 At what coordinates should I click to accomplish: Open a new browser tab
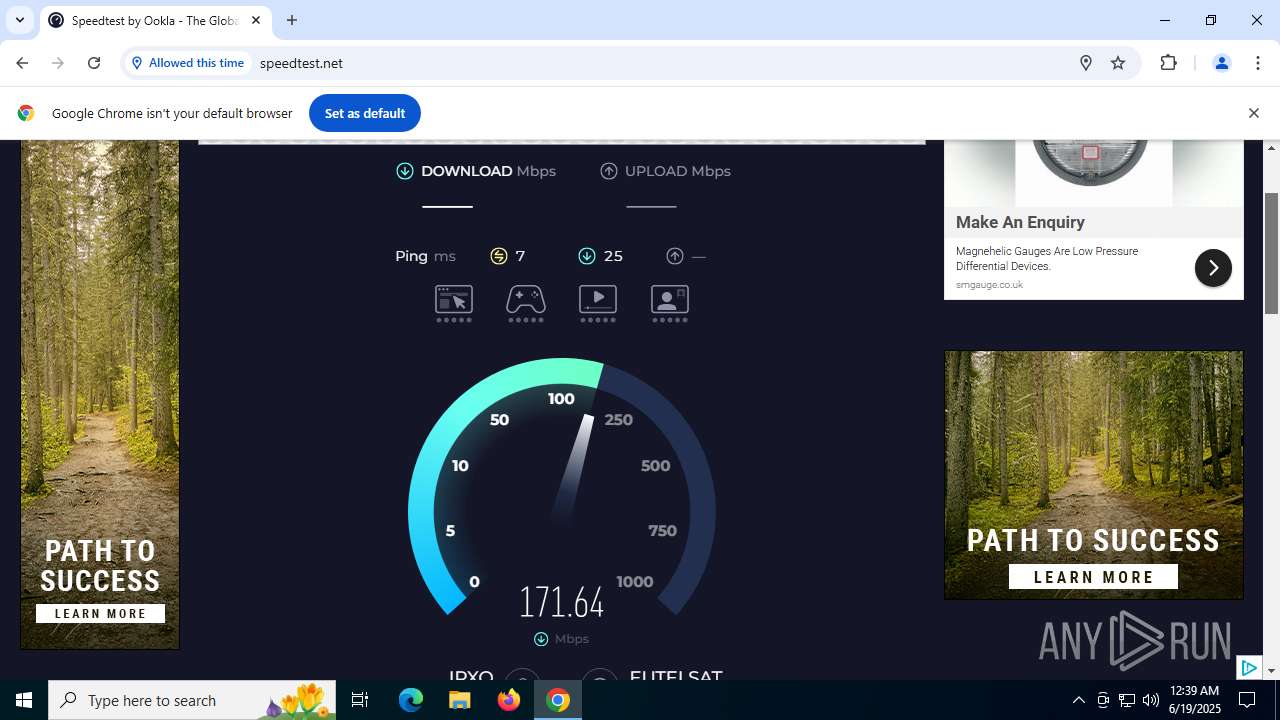(x=292, y=20)
